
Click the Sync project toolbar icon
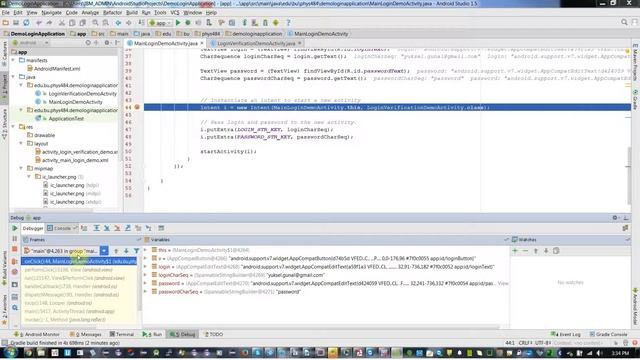click(x=26, y=23)
